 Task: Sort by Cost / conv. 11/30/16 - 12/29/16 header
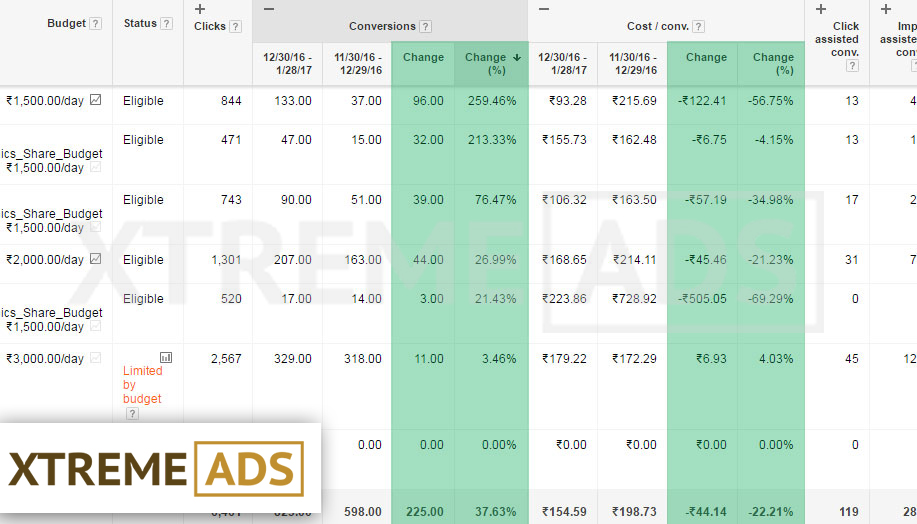click(633, 64)
